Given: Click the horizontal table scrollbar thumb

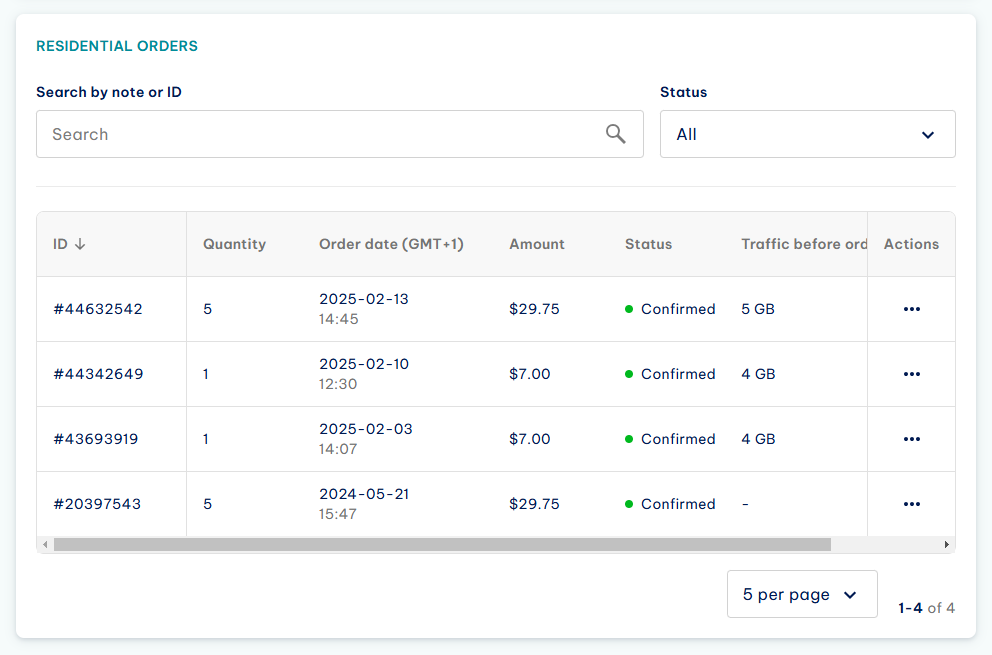Looking at the screenshot, I should pyautogui.click(x=442, y=544).
